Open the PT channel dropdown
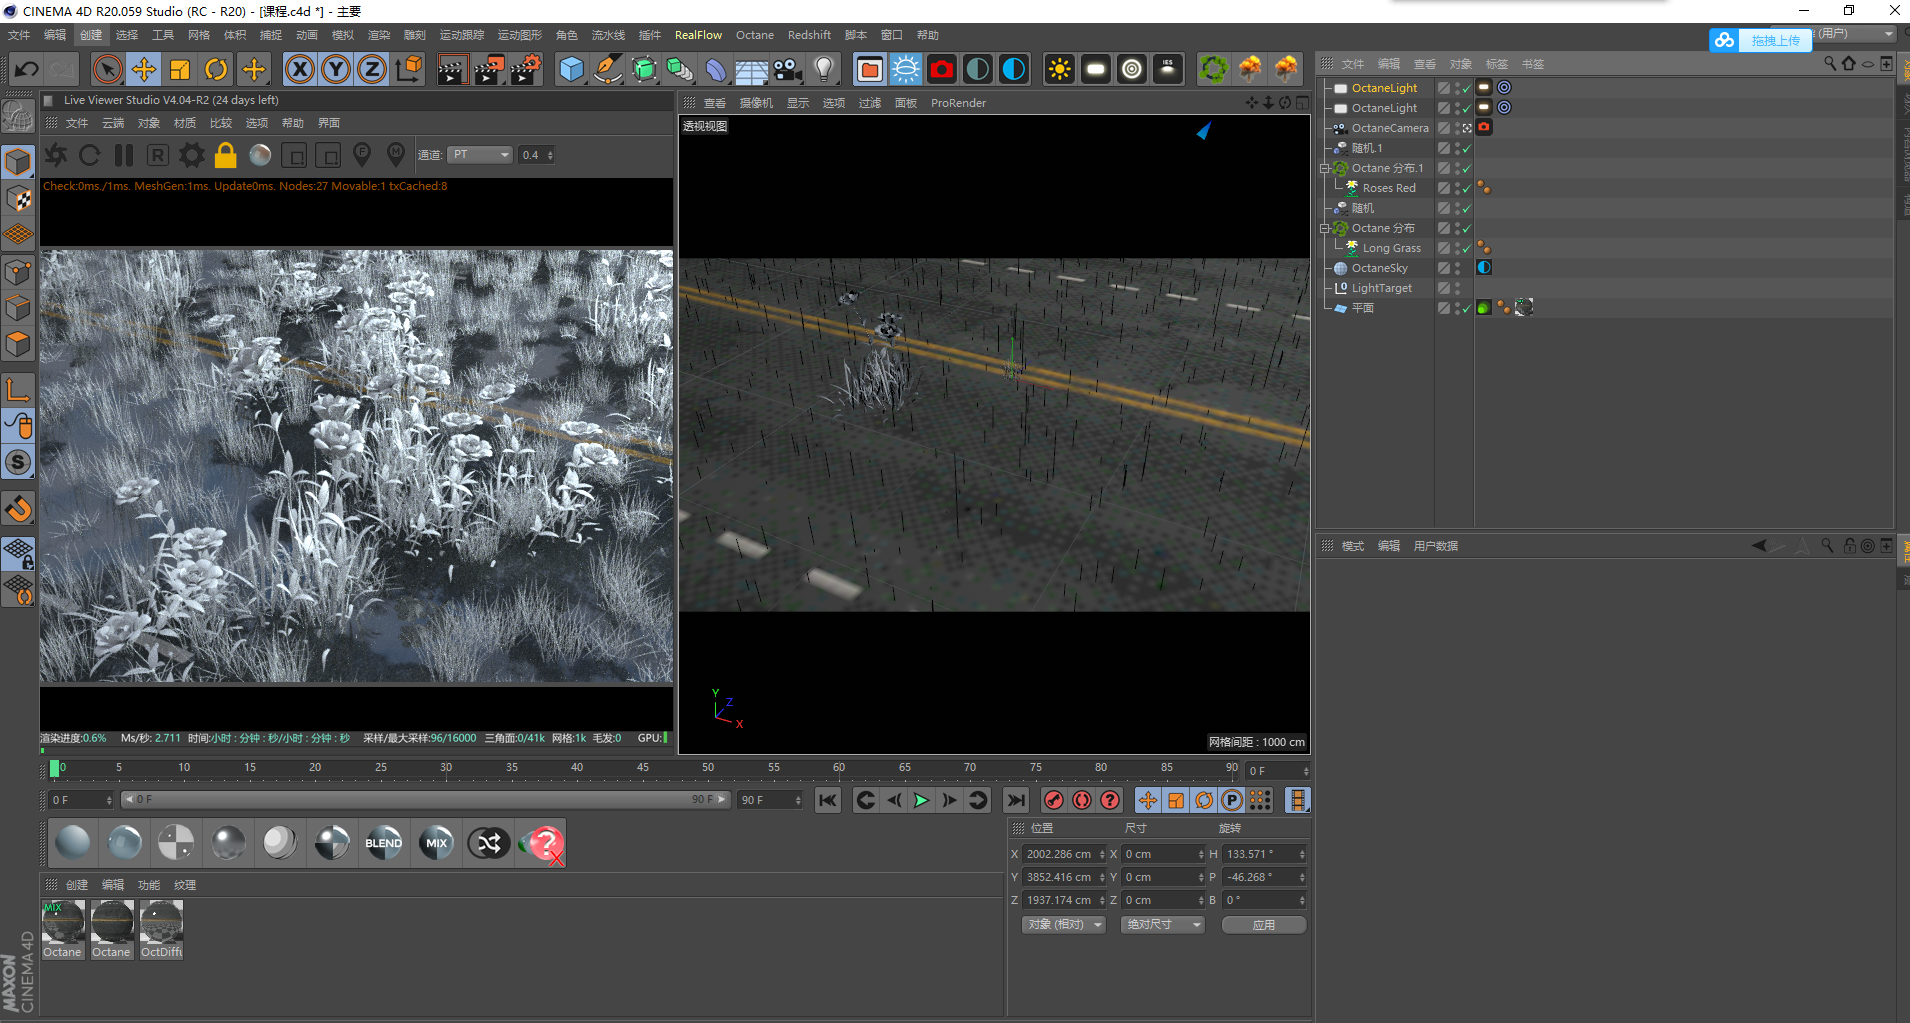 pyautogui.click(x=480, y=155)
